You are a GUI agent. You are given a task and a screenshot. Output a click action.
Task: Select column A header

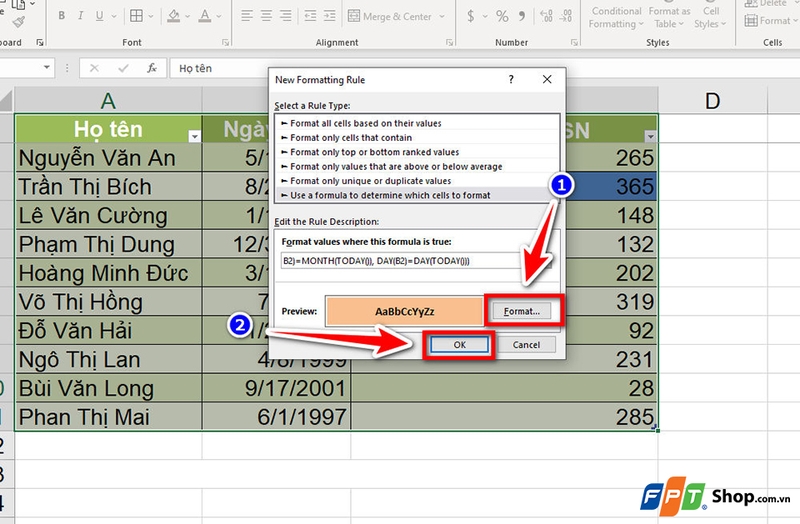pyautogui.click(x=108, y=101)
